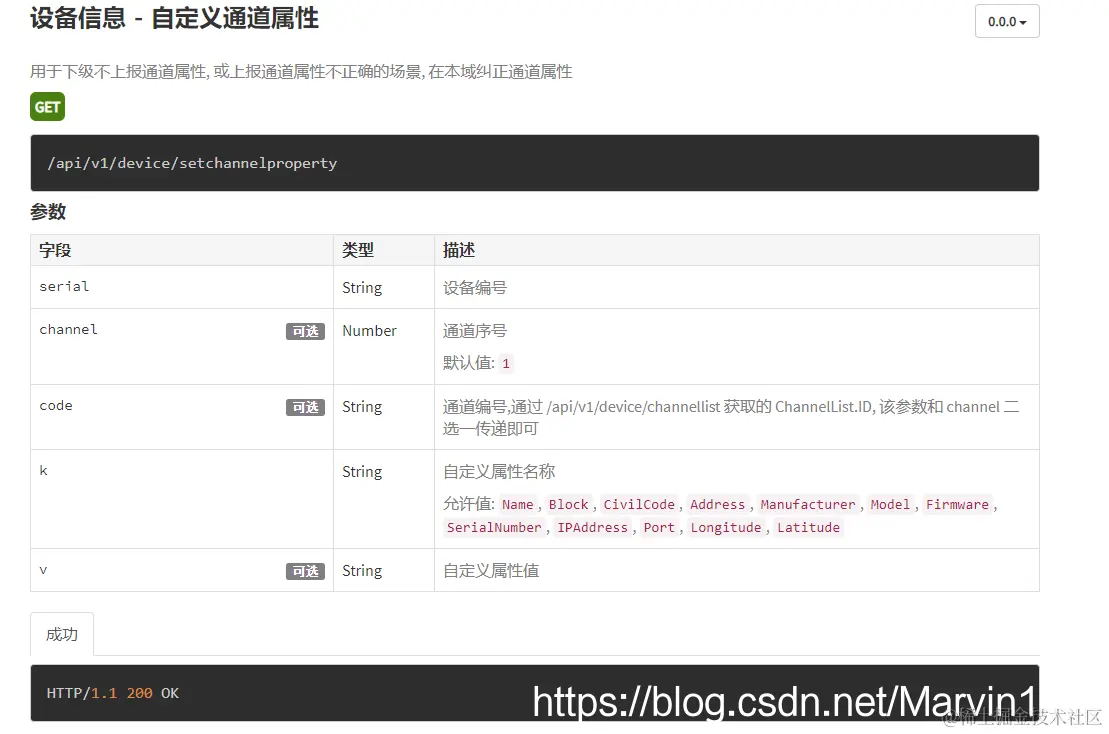1109x734 pixels.
Task: Click the serial field name
Action: (x=64, y=286)
